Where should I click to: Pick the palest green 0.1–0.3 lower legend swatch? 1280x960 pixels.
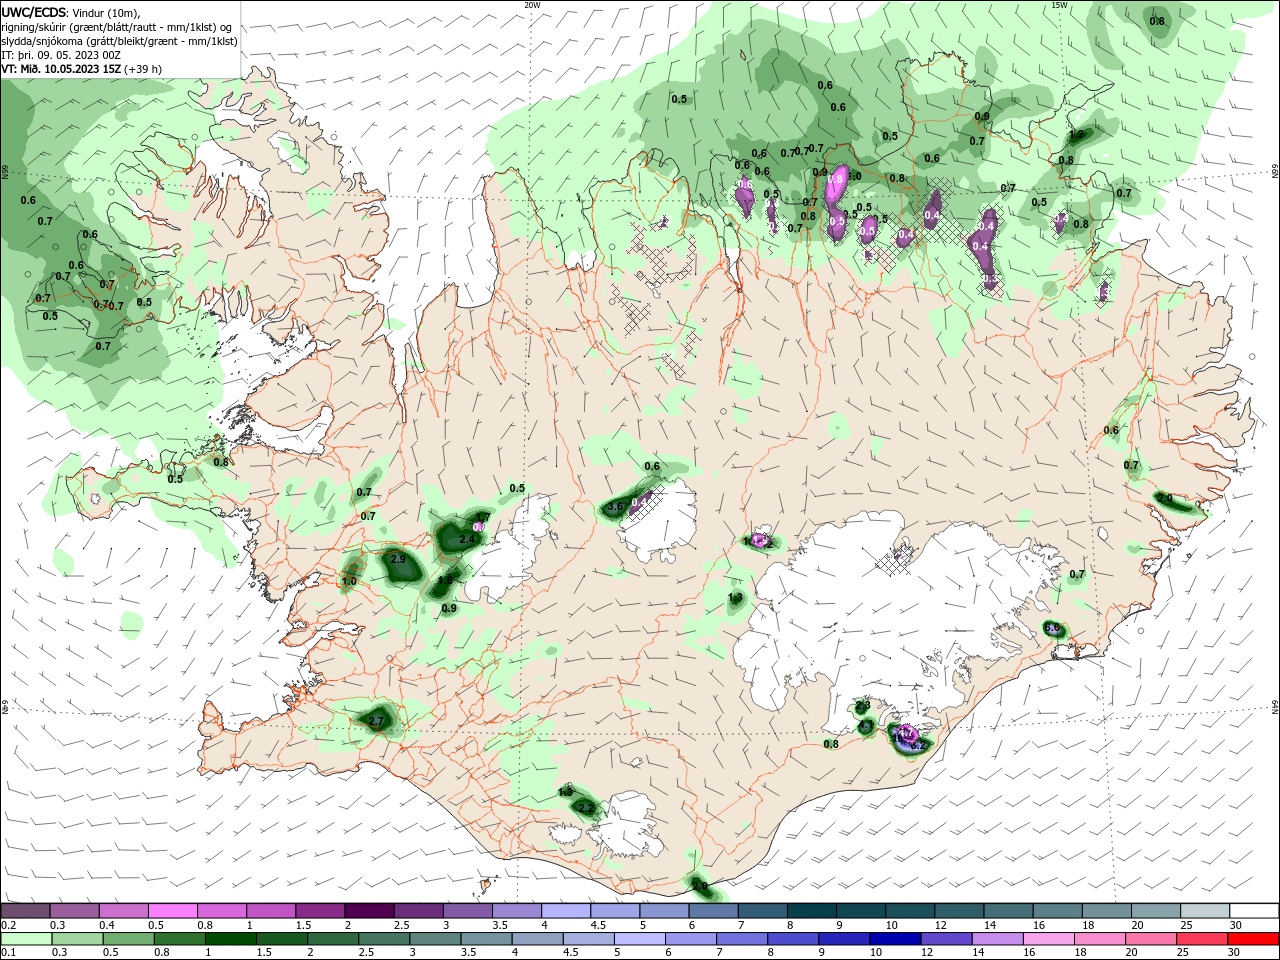point(25,939)
